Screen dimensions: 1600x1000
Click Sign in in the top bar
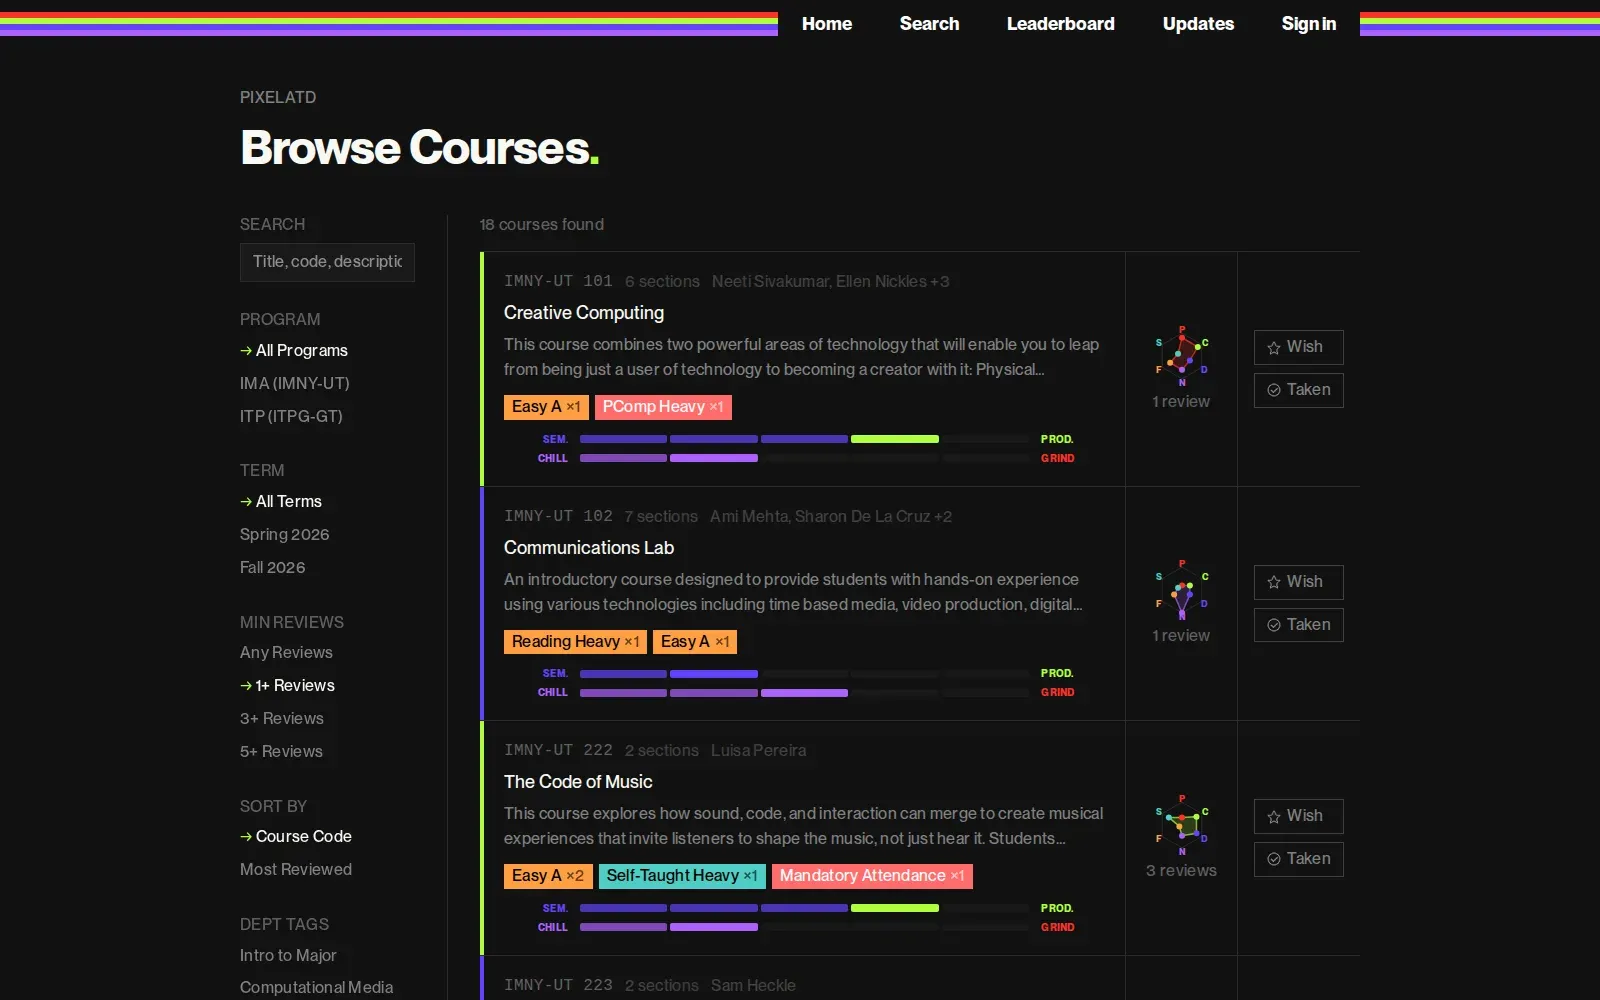click(x=1308, y=24)
